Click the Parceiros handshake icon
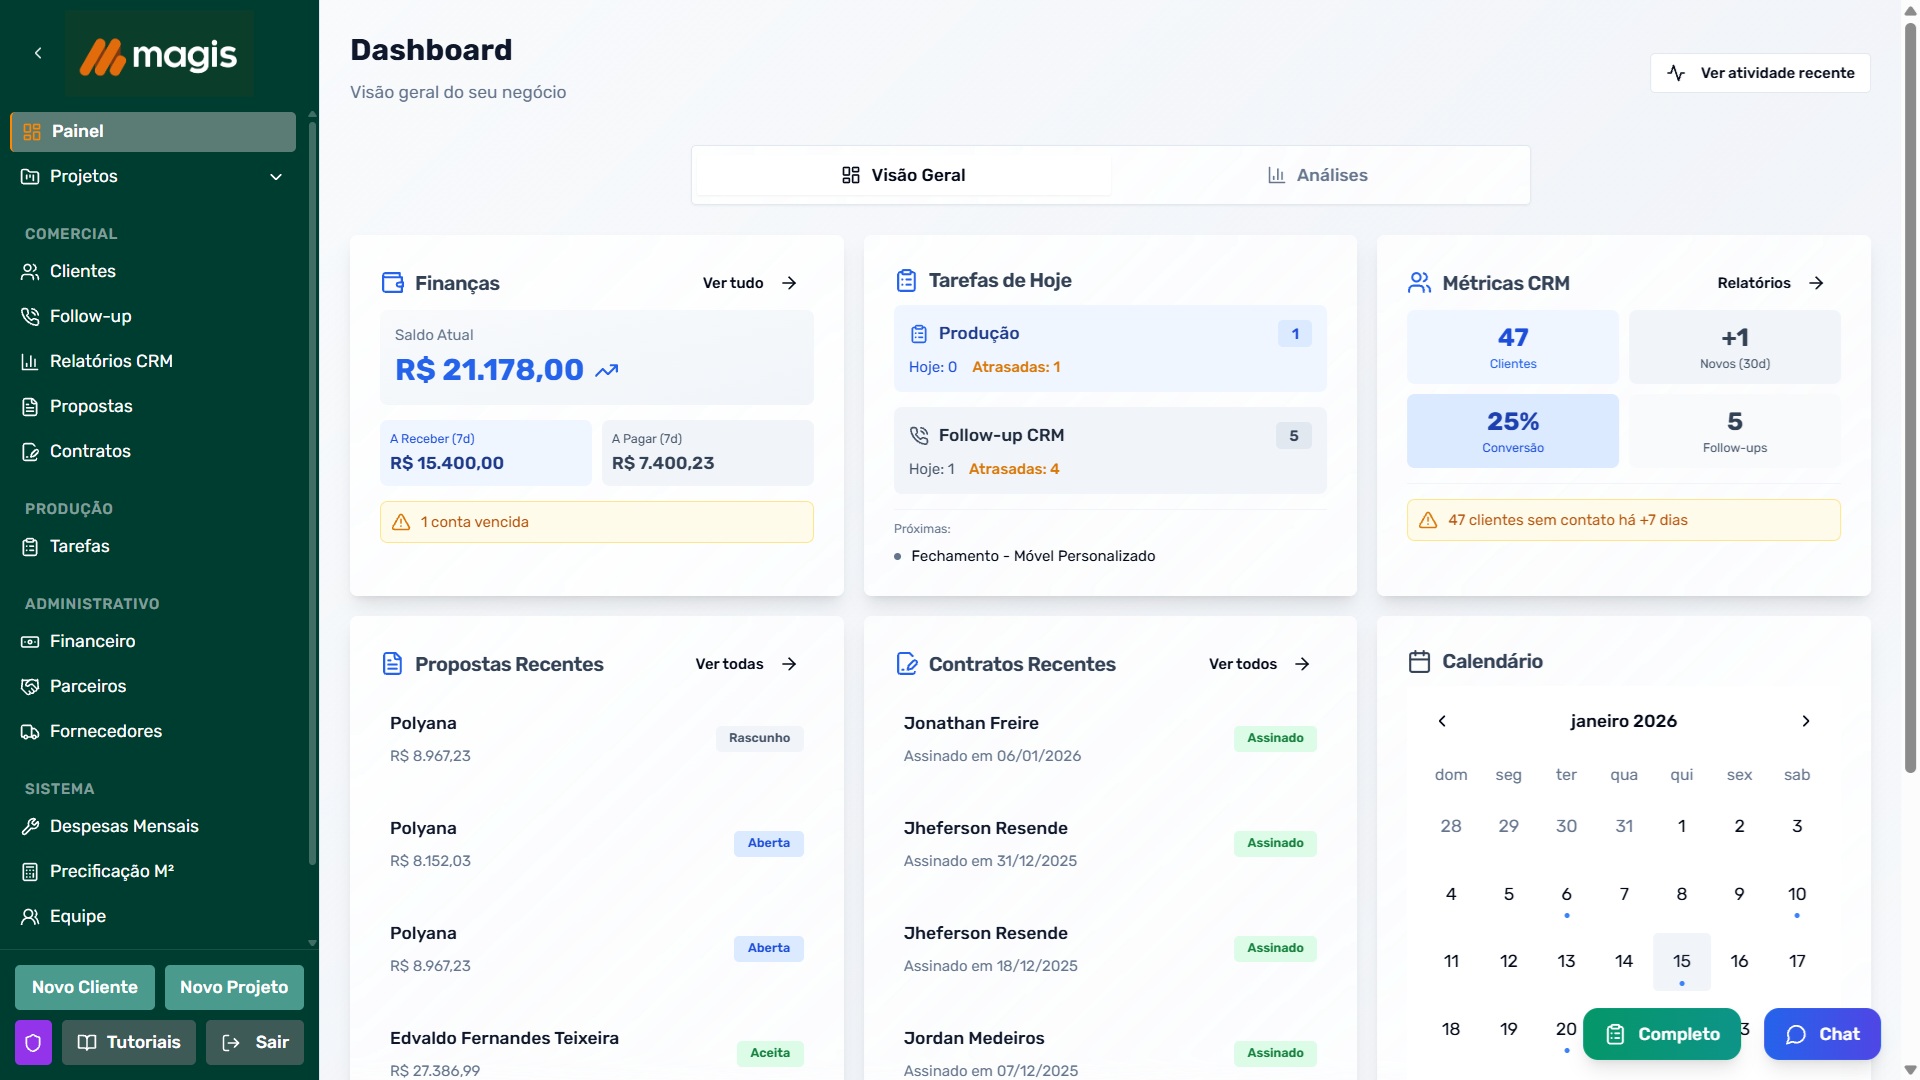Viewport: 1920px width, 1080px height. point(30,686)
